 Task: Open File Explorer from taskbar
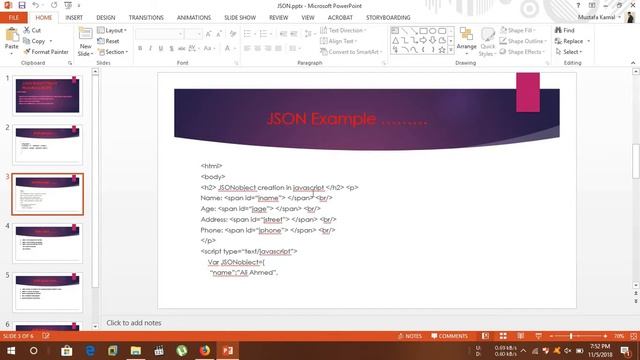pos(136,351)
